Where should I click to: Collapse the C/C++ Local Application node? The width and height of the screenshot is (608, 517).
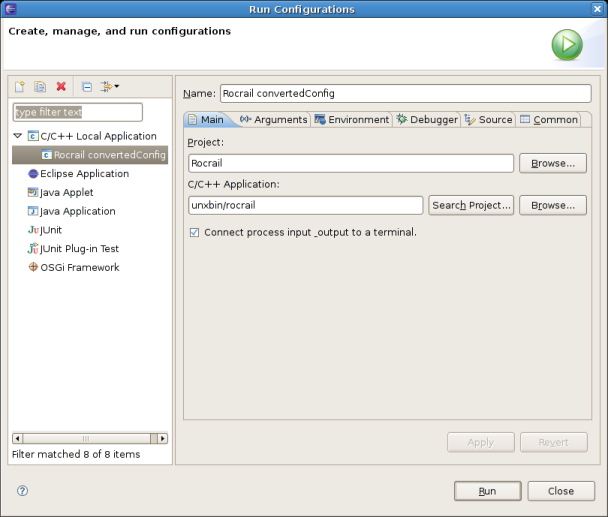tap(18, 136)
